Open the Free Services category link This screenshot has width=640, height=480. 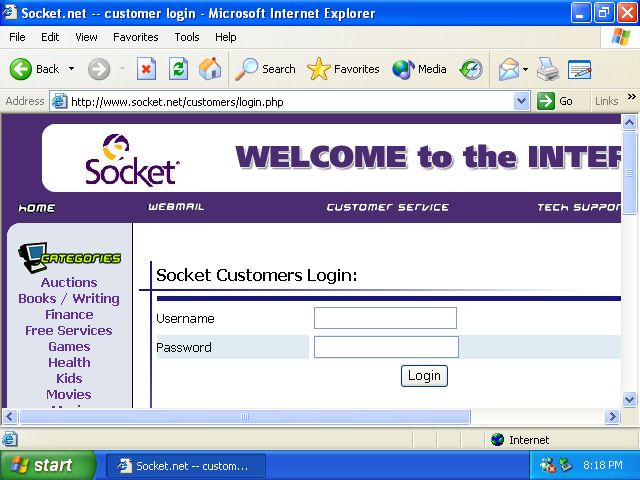coord(69,331)
